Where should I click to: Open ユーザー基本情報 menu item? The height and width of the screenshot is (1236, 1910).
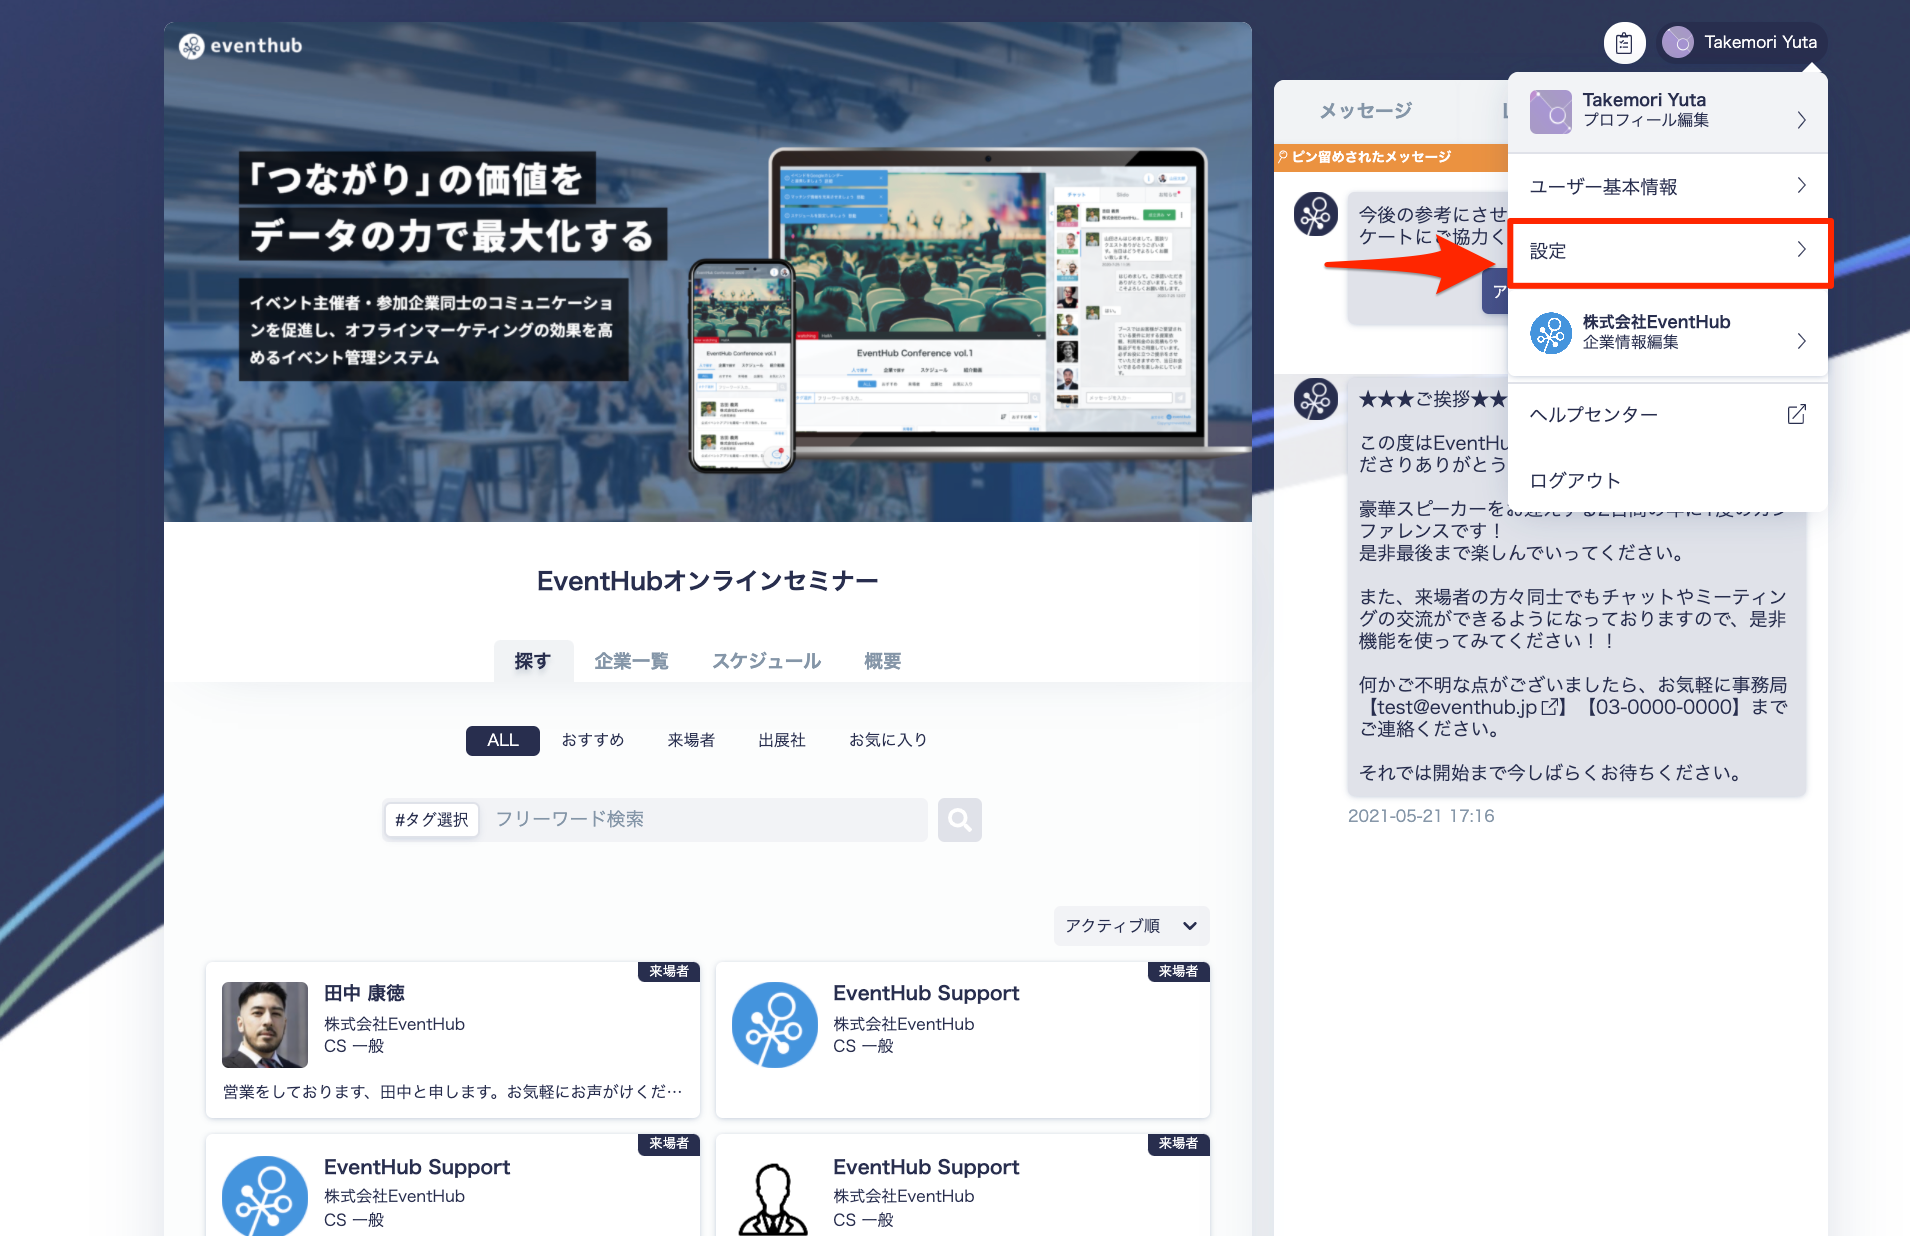click(1667, 186)
